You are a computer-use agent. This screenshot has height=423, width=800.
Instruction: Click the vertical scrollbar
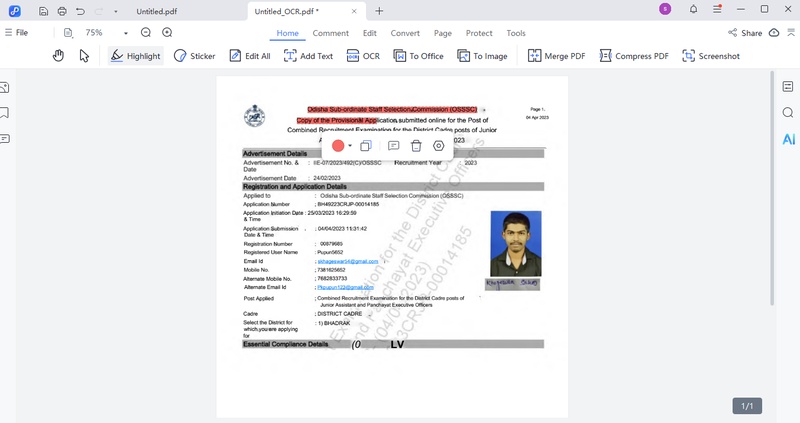coord(772,189)
